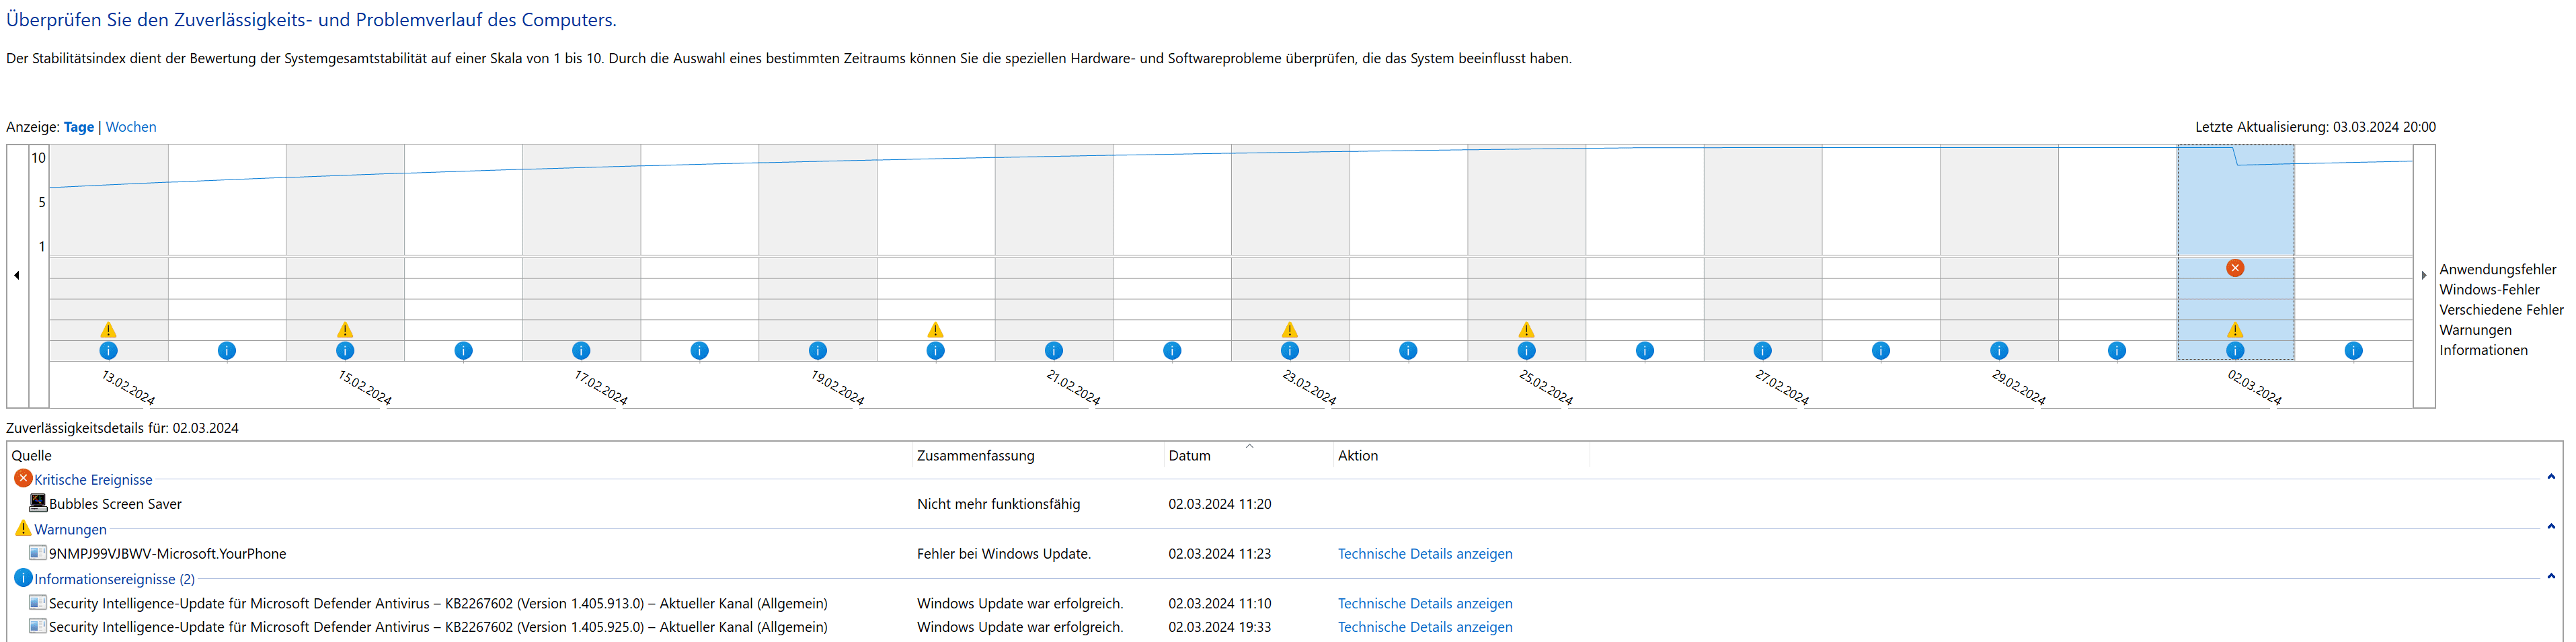2576x642 pixels.
Task: Click the Verschiedene Fehler legend label
Action: pos(2501,310)
